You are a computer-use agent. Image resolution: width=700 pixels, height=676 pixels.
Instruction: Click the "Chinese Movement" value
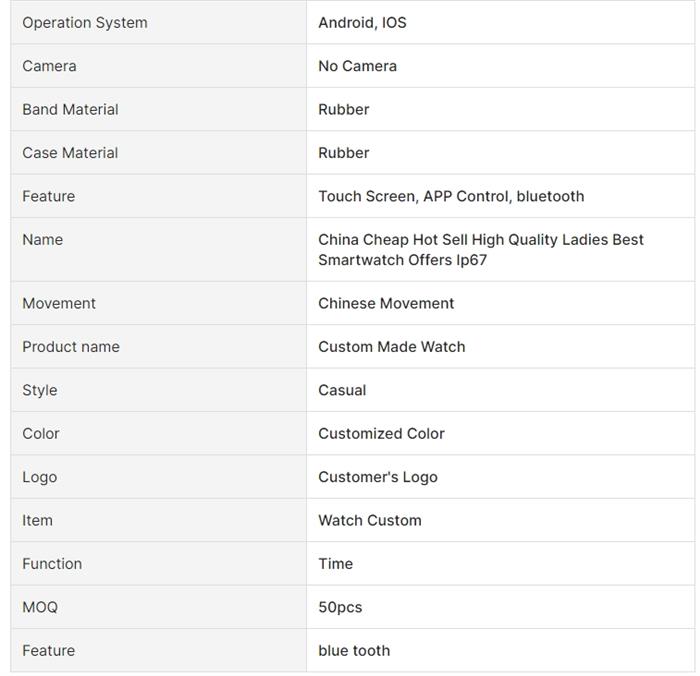click(x=386, y=304)
